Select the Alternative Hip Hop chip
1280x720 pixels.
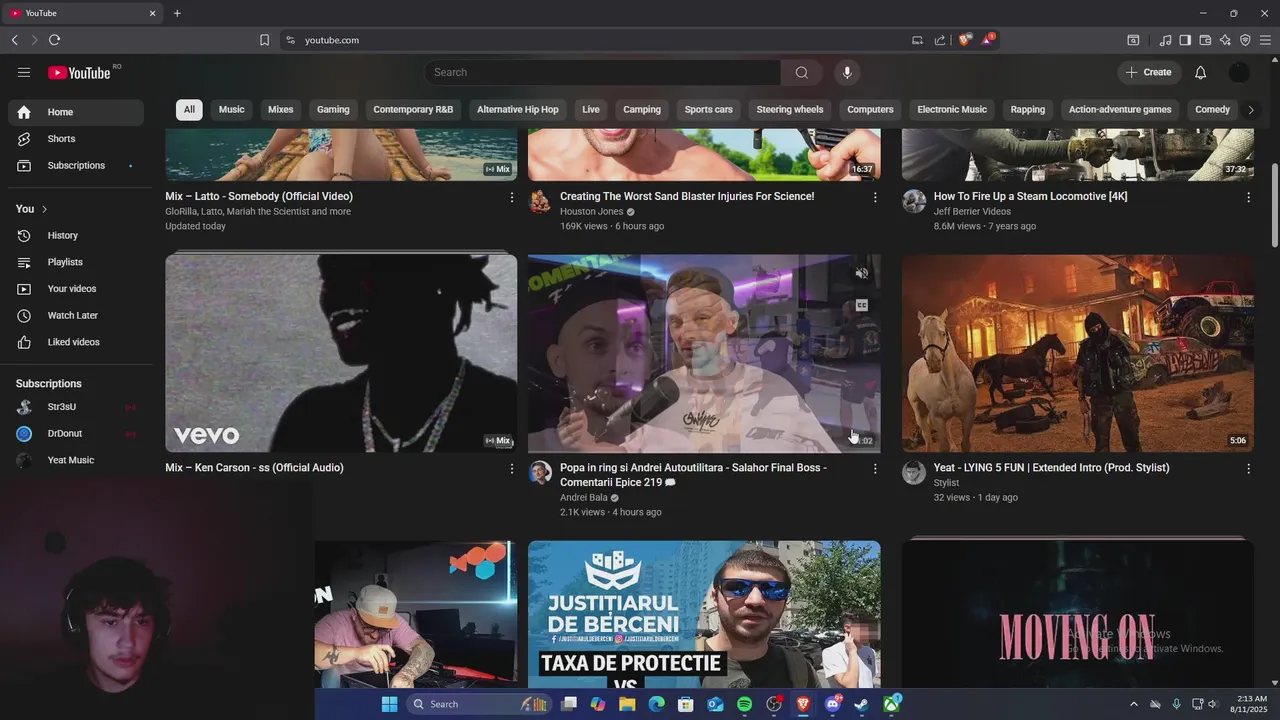518,110
